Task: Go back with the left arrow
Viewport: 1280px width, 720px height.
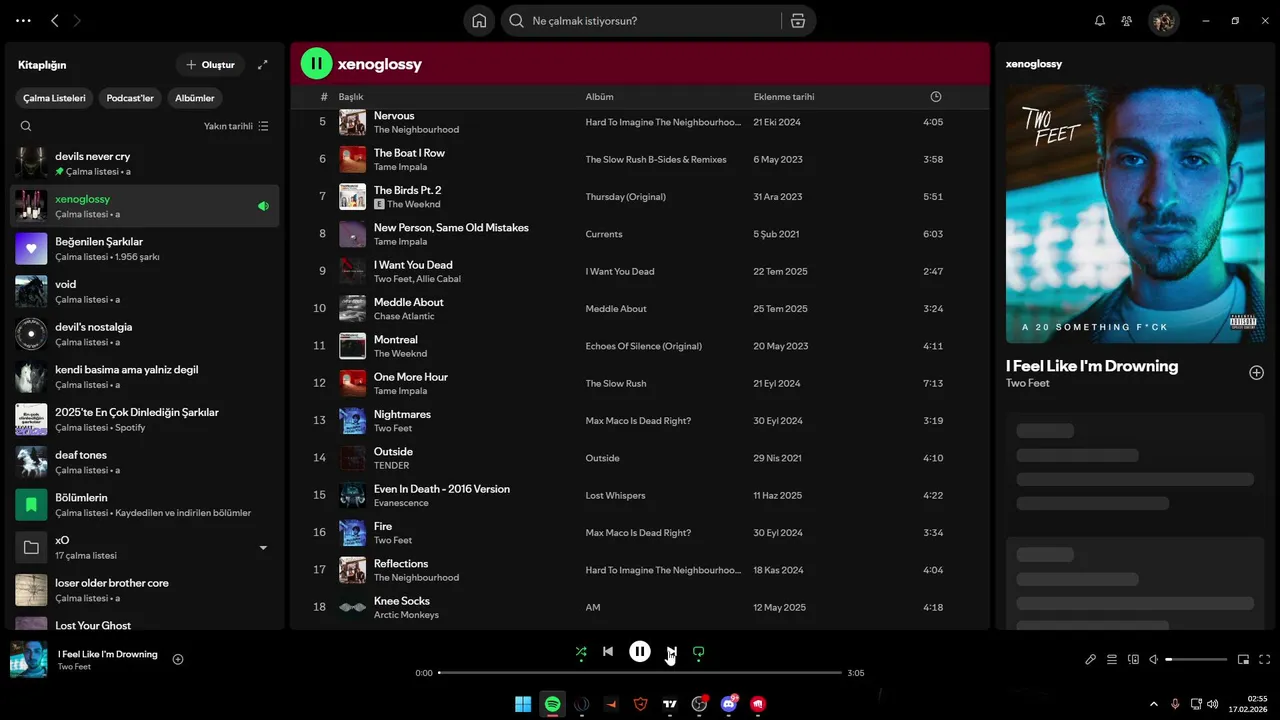Action: point(55,21)
